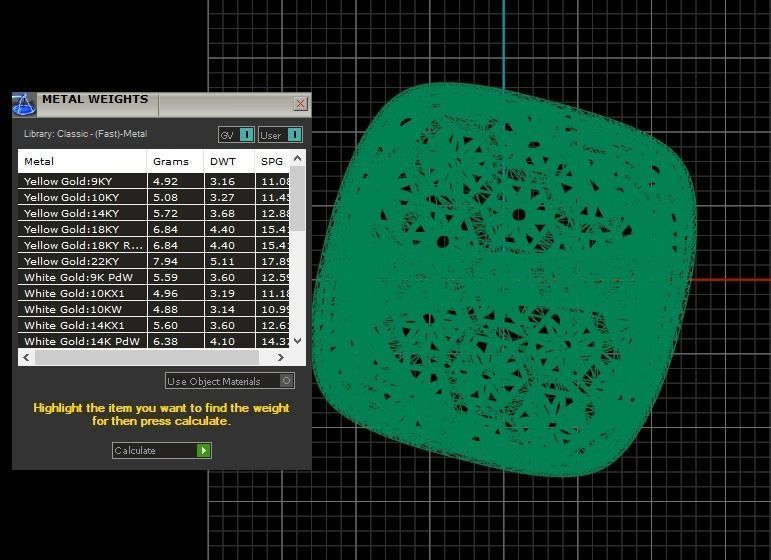
Task: Sort by the Grams column header
Action: click(175, 161)
